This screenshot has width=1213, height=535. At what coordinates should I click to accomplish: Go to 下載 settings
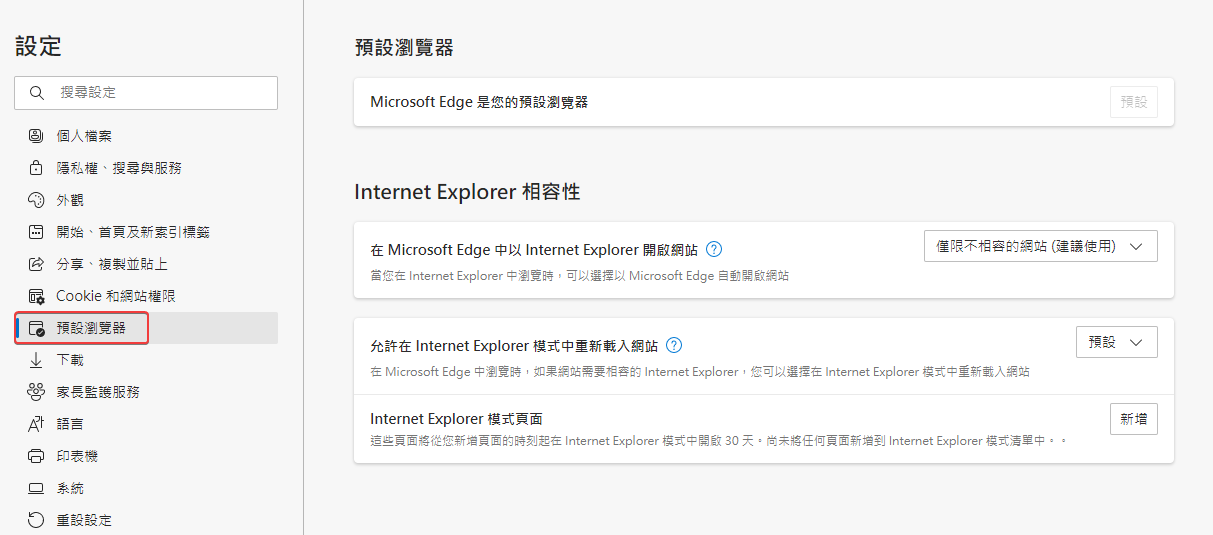[146, 360]
